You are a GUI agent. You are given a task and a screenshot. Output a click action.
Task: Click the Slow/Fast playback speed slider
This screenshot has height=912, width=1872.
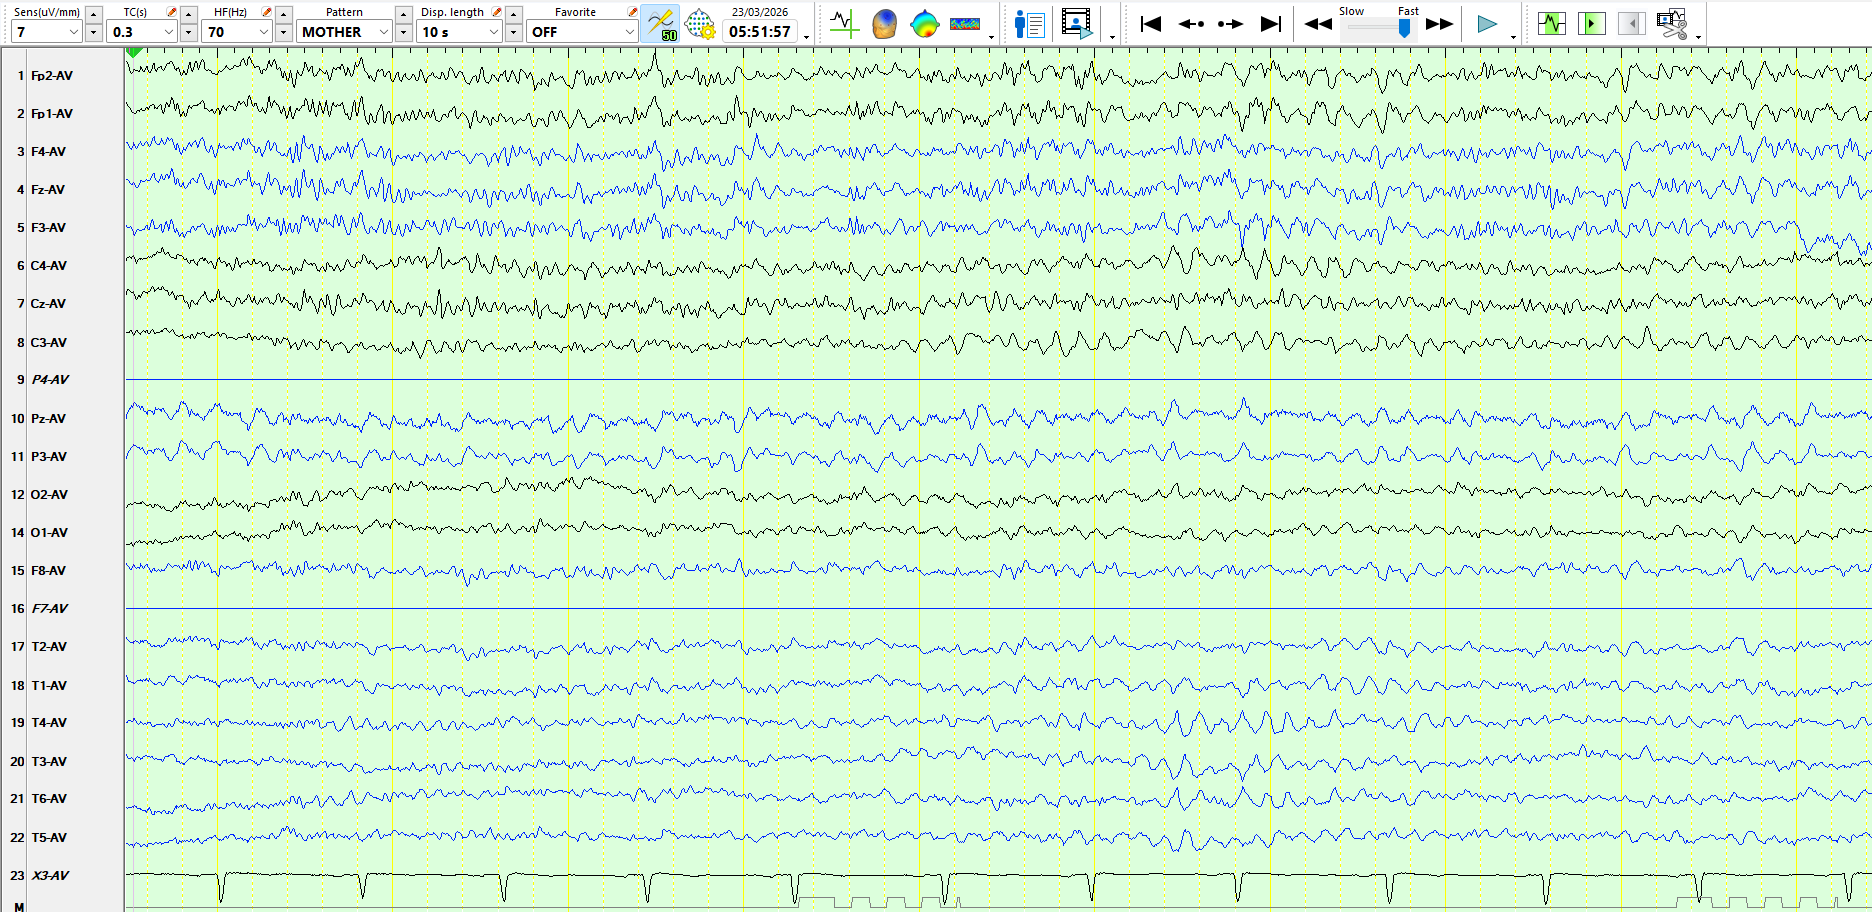[x=1379, y=28]
